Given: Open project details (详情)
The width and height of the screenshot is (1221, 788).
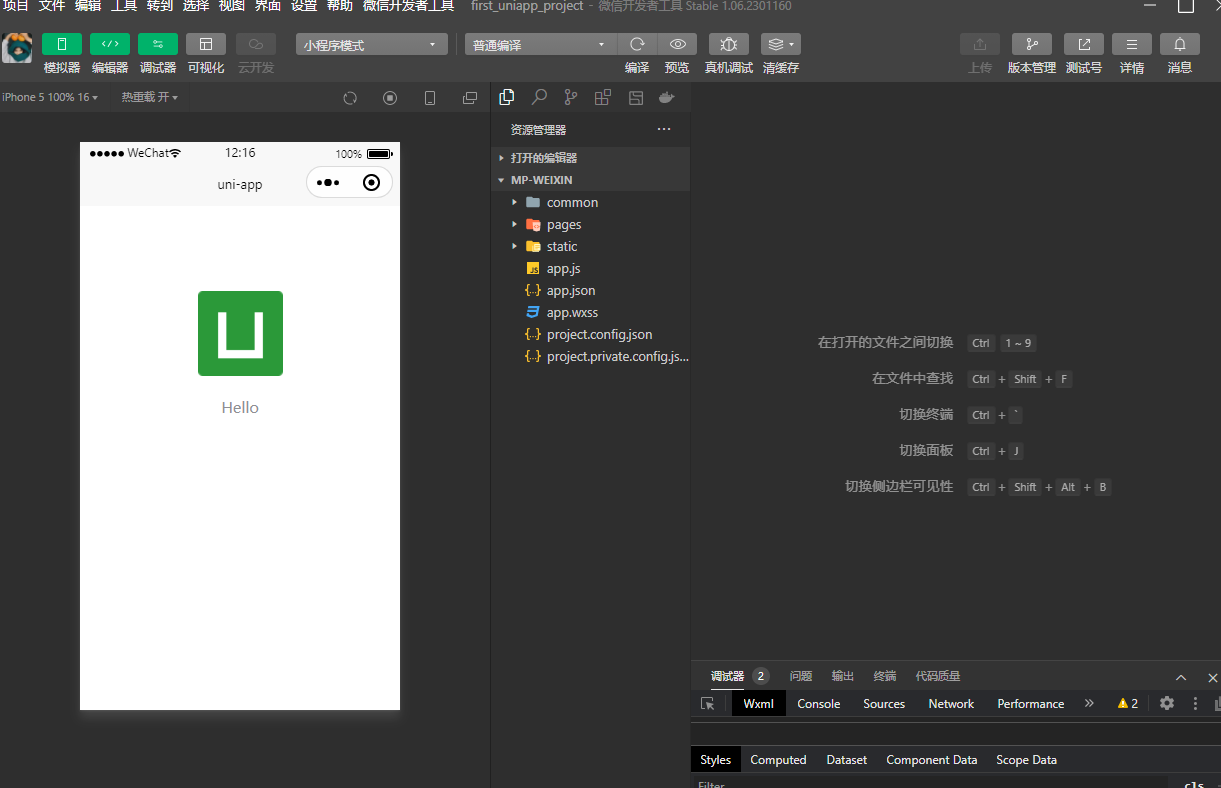Looking at the screenshot, I should 1132,44.
